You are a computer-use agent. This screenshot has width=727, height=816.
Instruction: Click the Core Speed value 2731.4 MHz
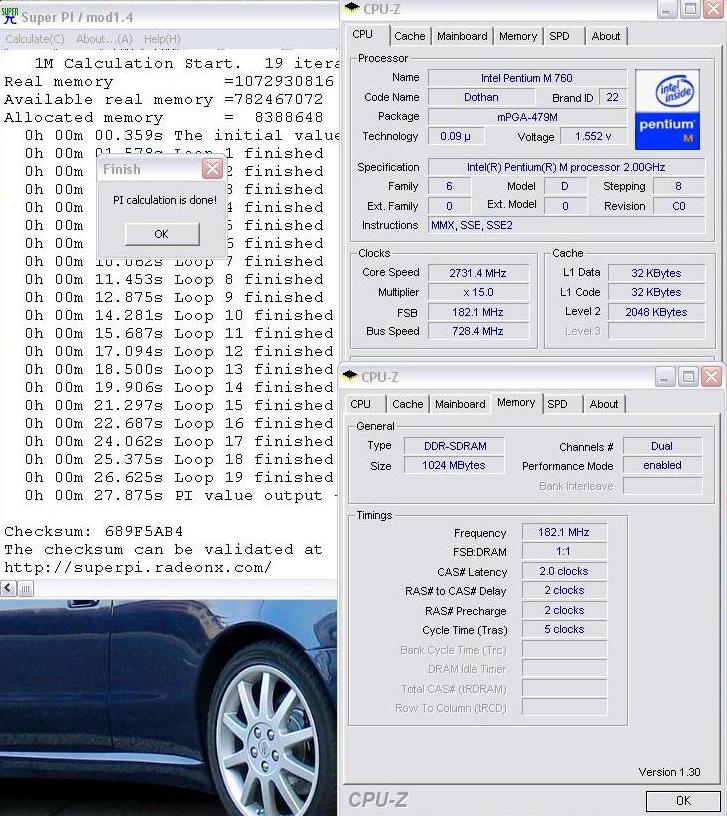click(478, 273)
